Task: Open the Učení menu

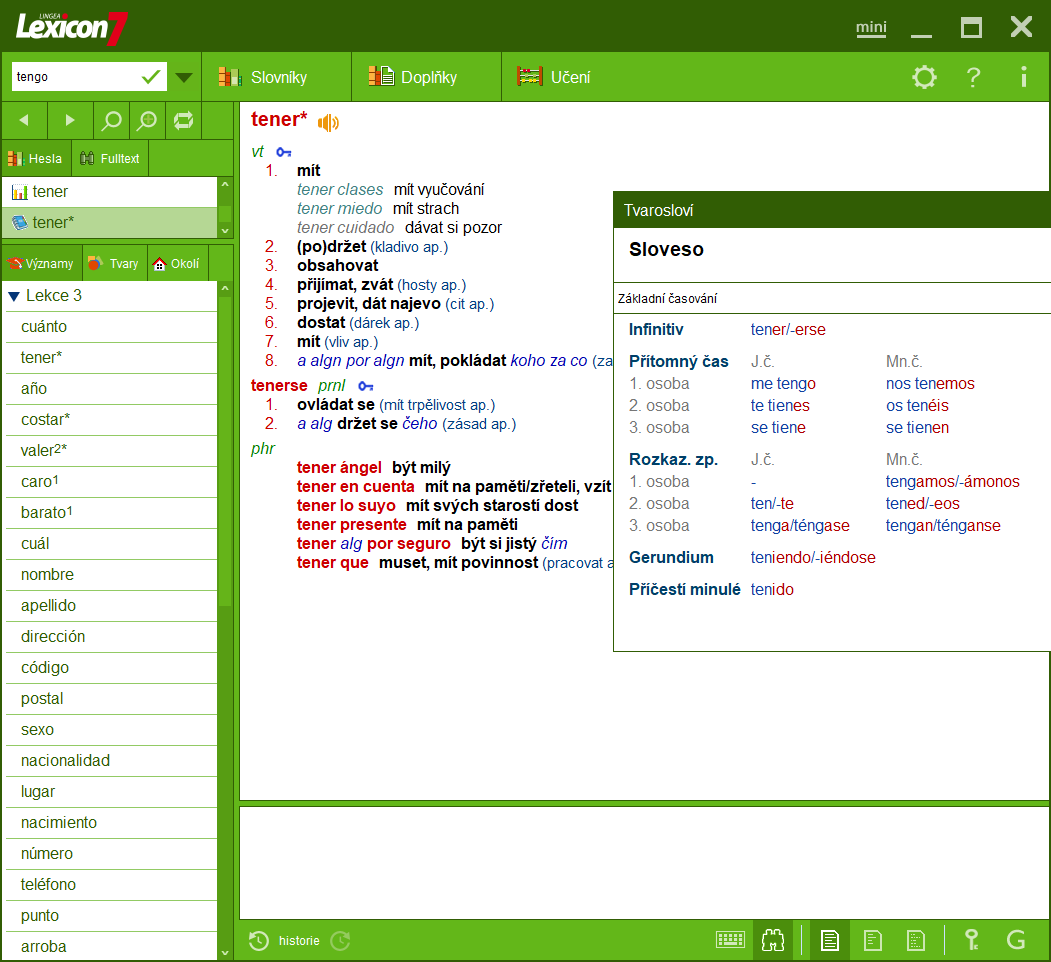Action: pos(554,77)
